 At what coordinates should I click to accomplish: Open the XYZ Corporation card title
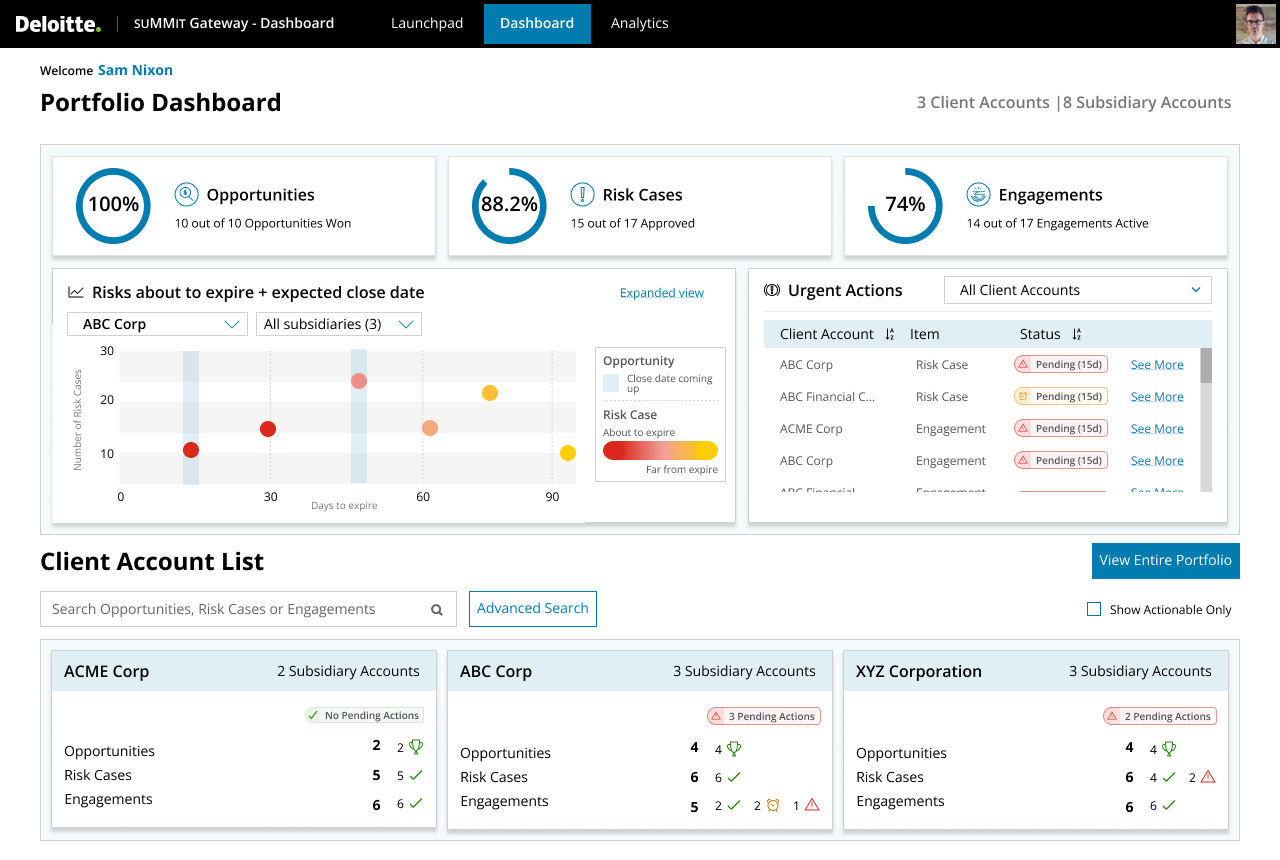[919, 672]
